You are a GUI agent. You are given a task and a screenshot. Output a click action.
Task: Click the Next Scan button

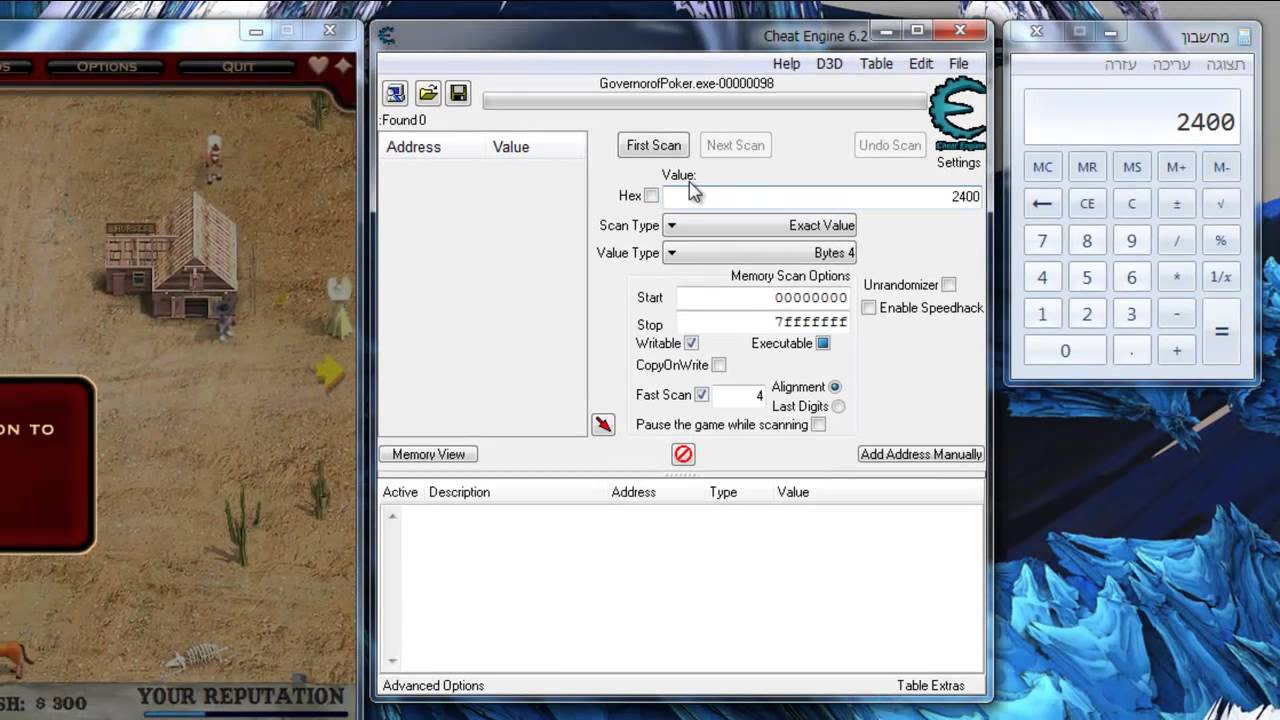click(735, 145)
